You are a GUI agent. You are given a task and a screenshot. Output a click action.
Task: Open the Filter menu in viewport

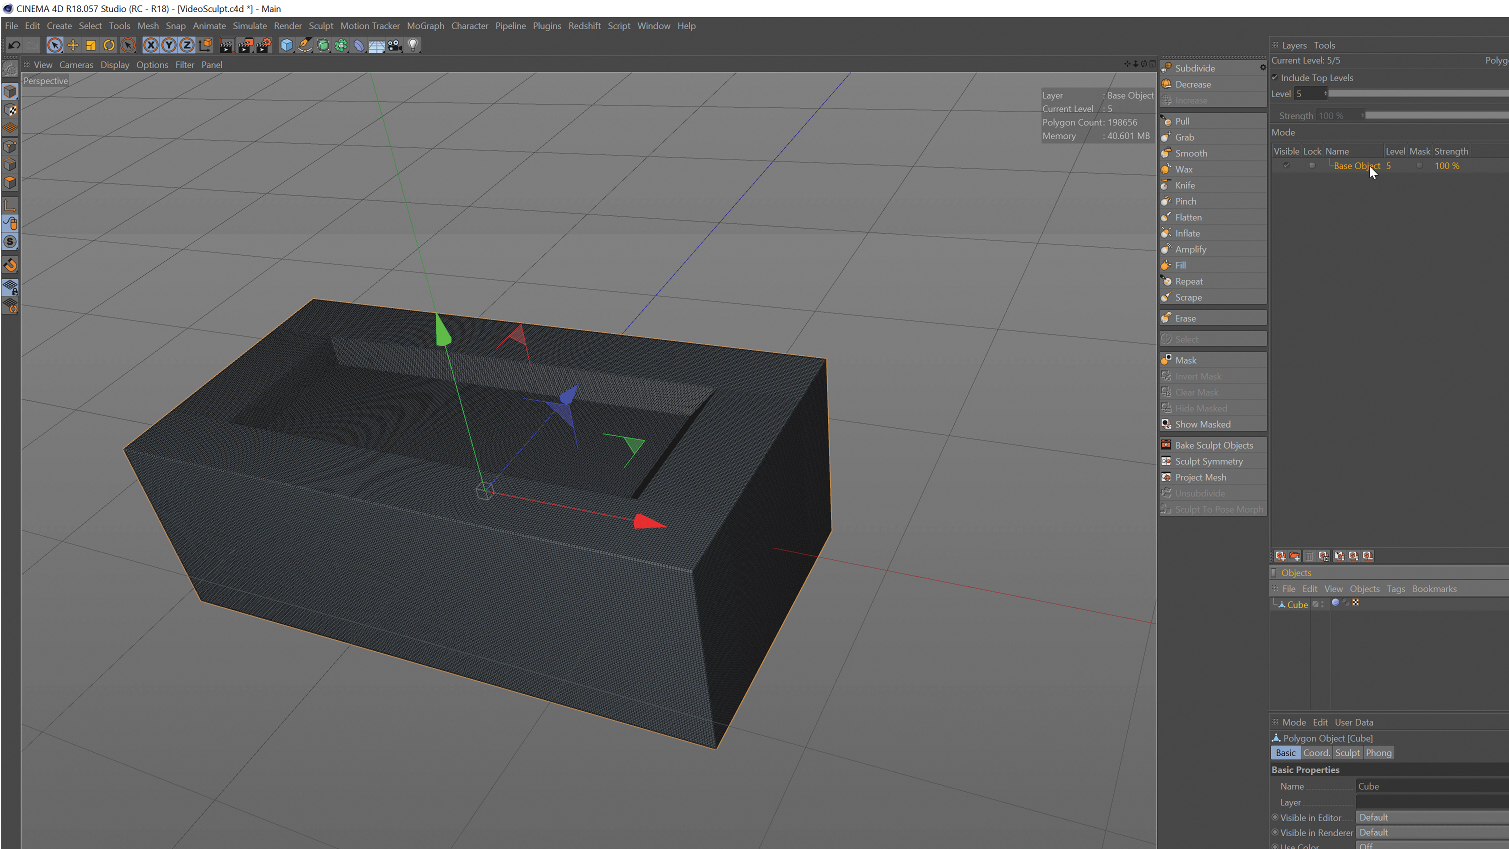(x=185, y=64)
